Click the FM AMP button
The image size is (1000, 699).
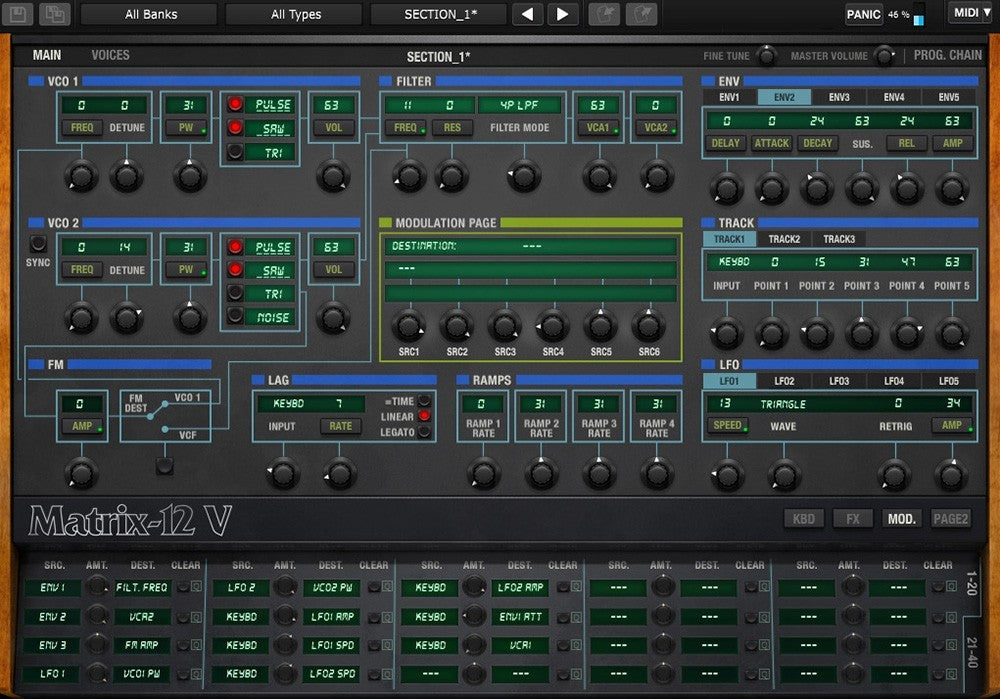[82, 425]
